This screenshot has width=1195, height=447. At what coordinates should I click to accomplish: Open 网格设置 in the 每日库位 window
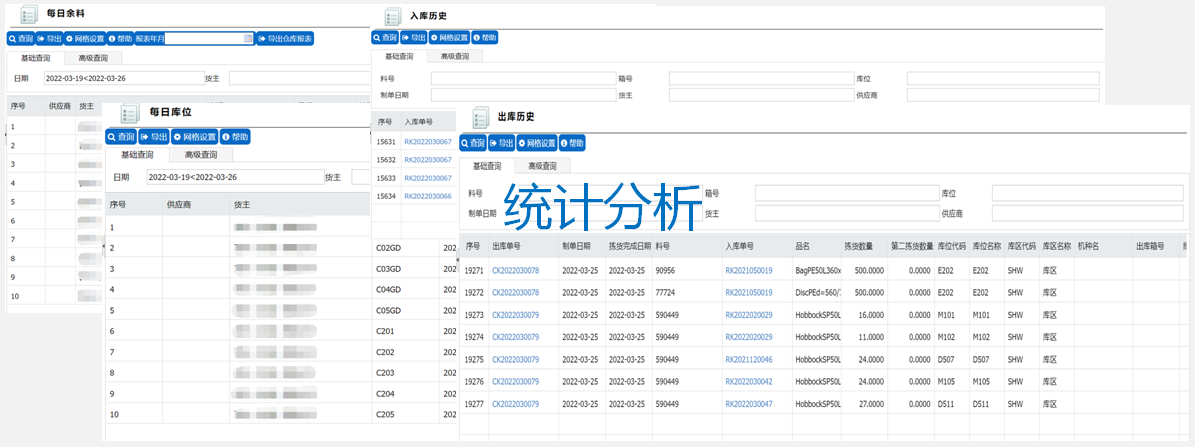coord(194,137)
